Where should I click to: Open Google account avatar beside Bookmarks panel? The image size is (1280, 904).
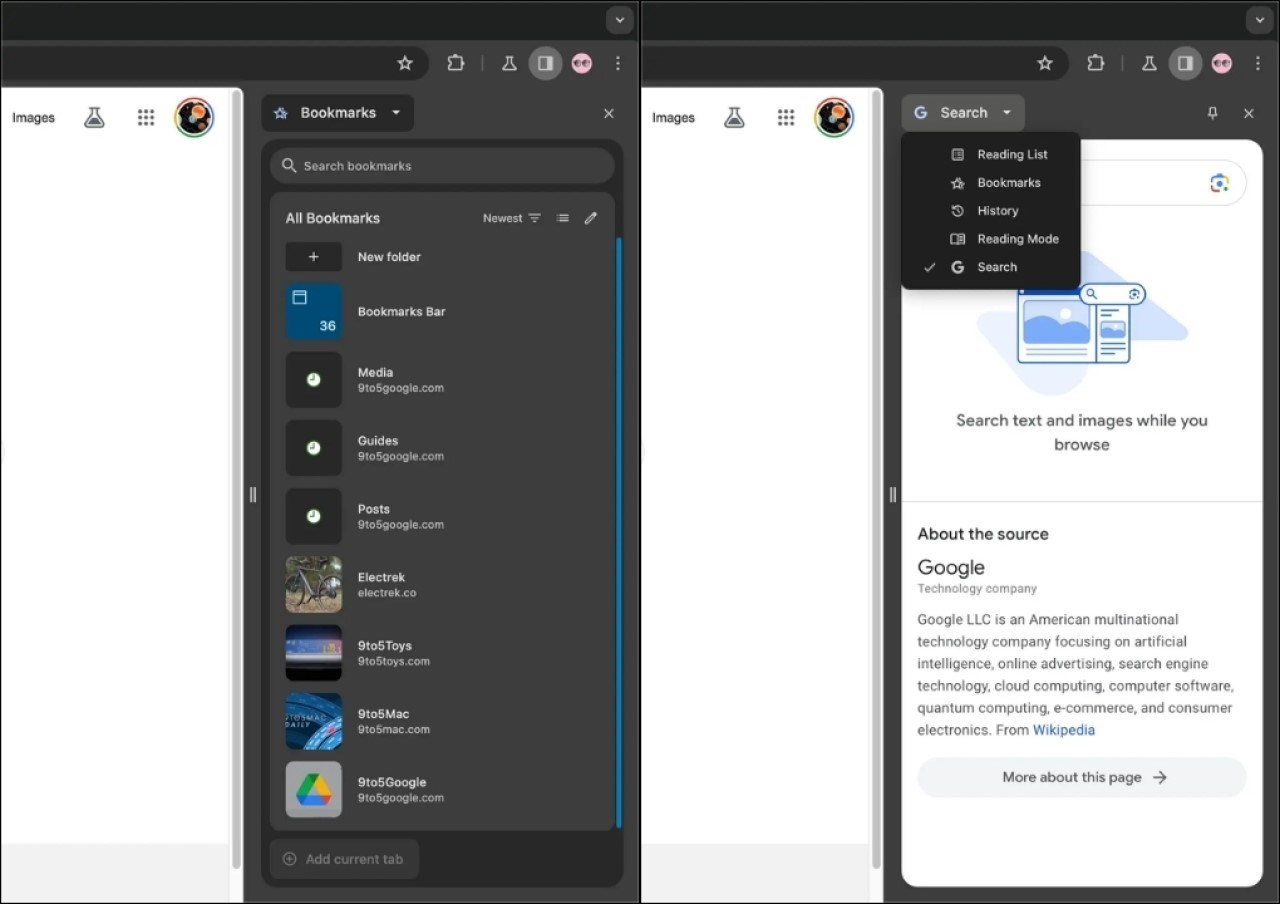click(x=194, y=118)
